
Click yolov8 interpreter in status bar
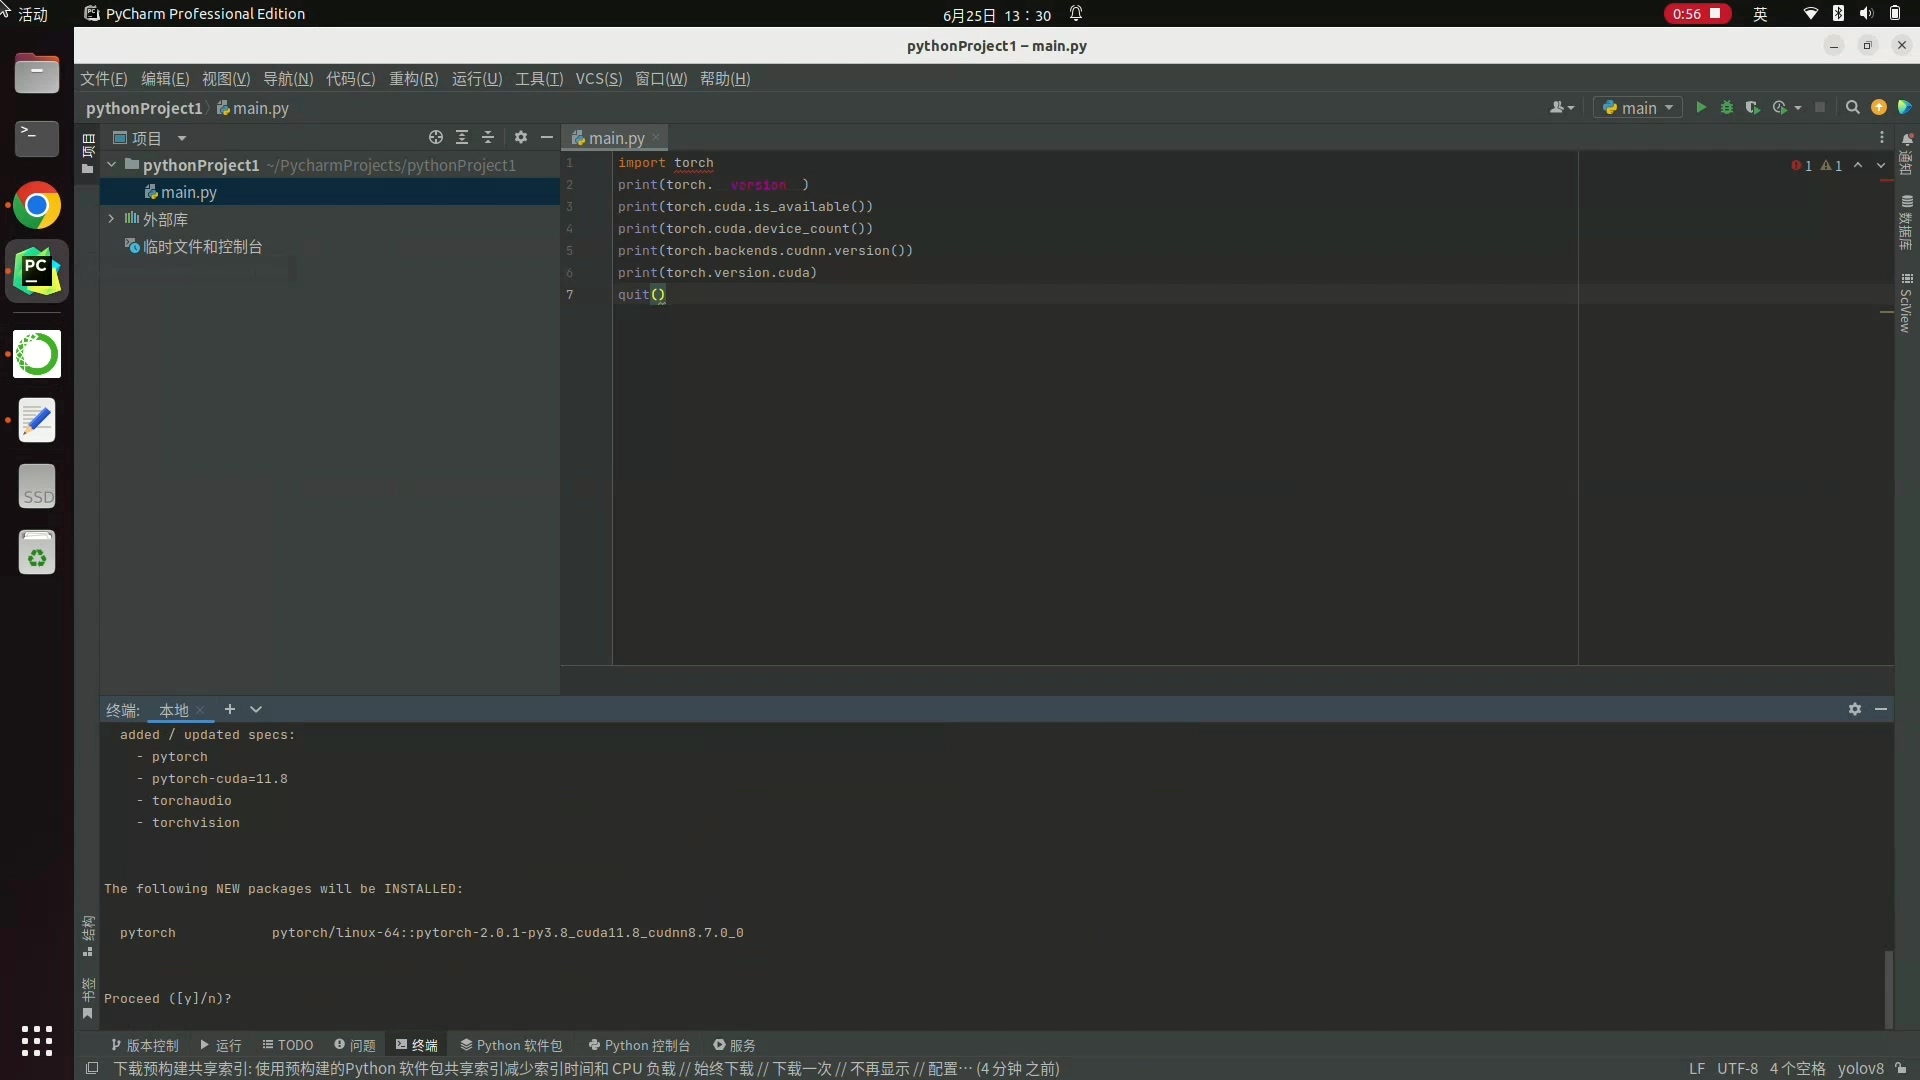pos(1860,1068)
